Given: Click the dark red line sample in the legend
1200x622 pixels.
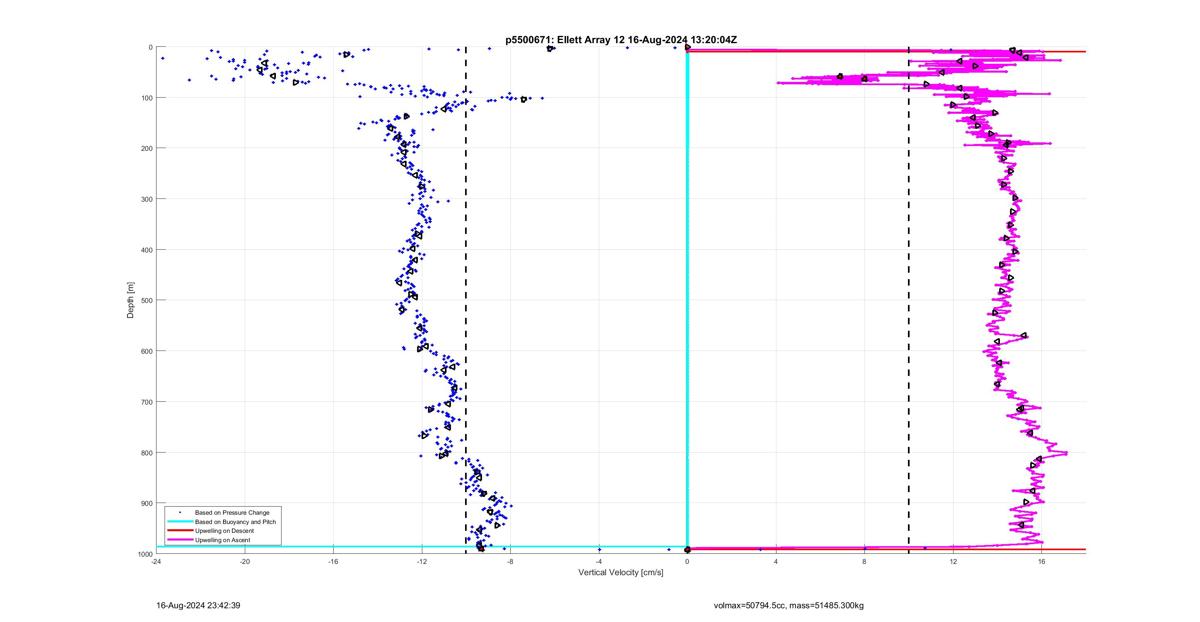Looking at the screenshot, I should (179, 531).
